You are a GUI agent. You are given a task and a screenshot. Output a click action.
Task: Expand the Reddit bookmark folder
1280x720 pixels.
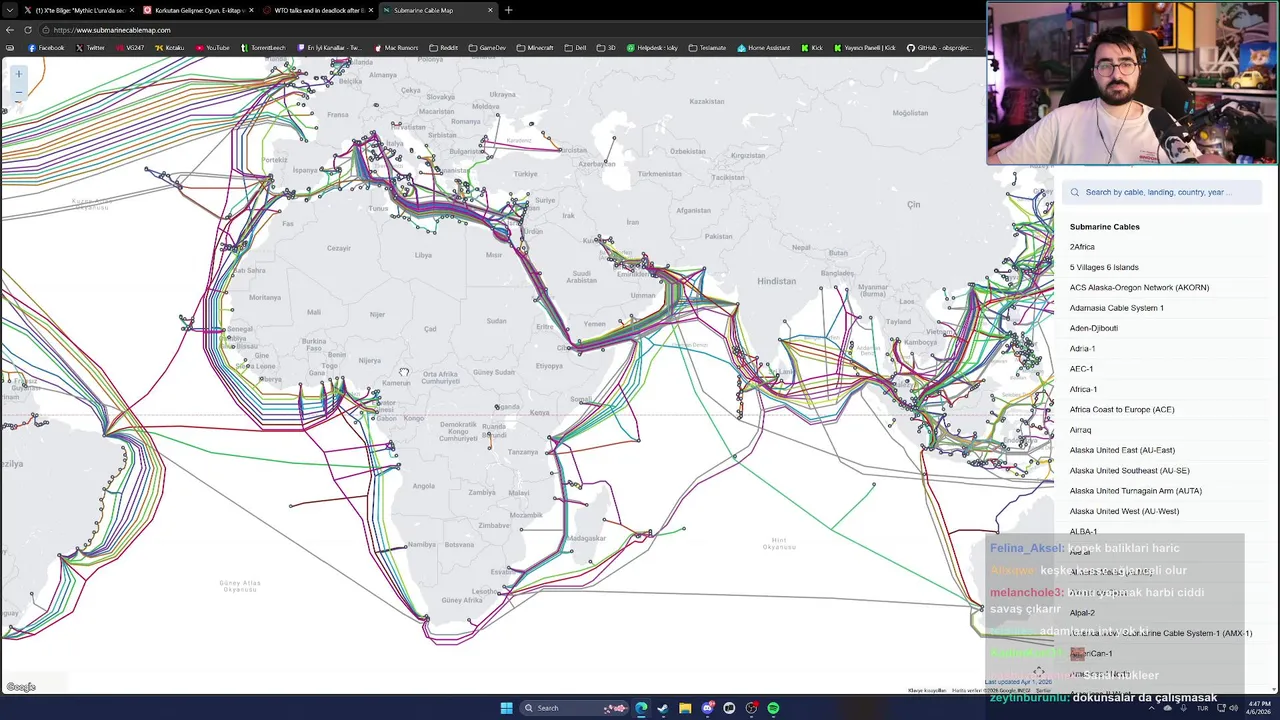pos(444,48)
